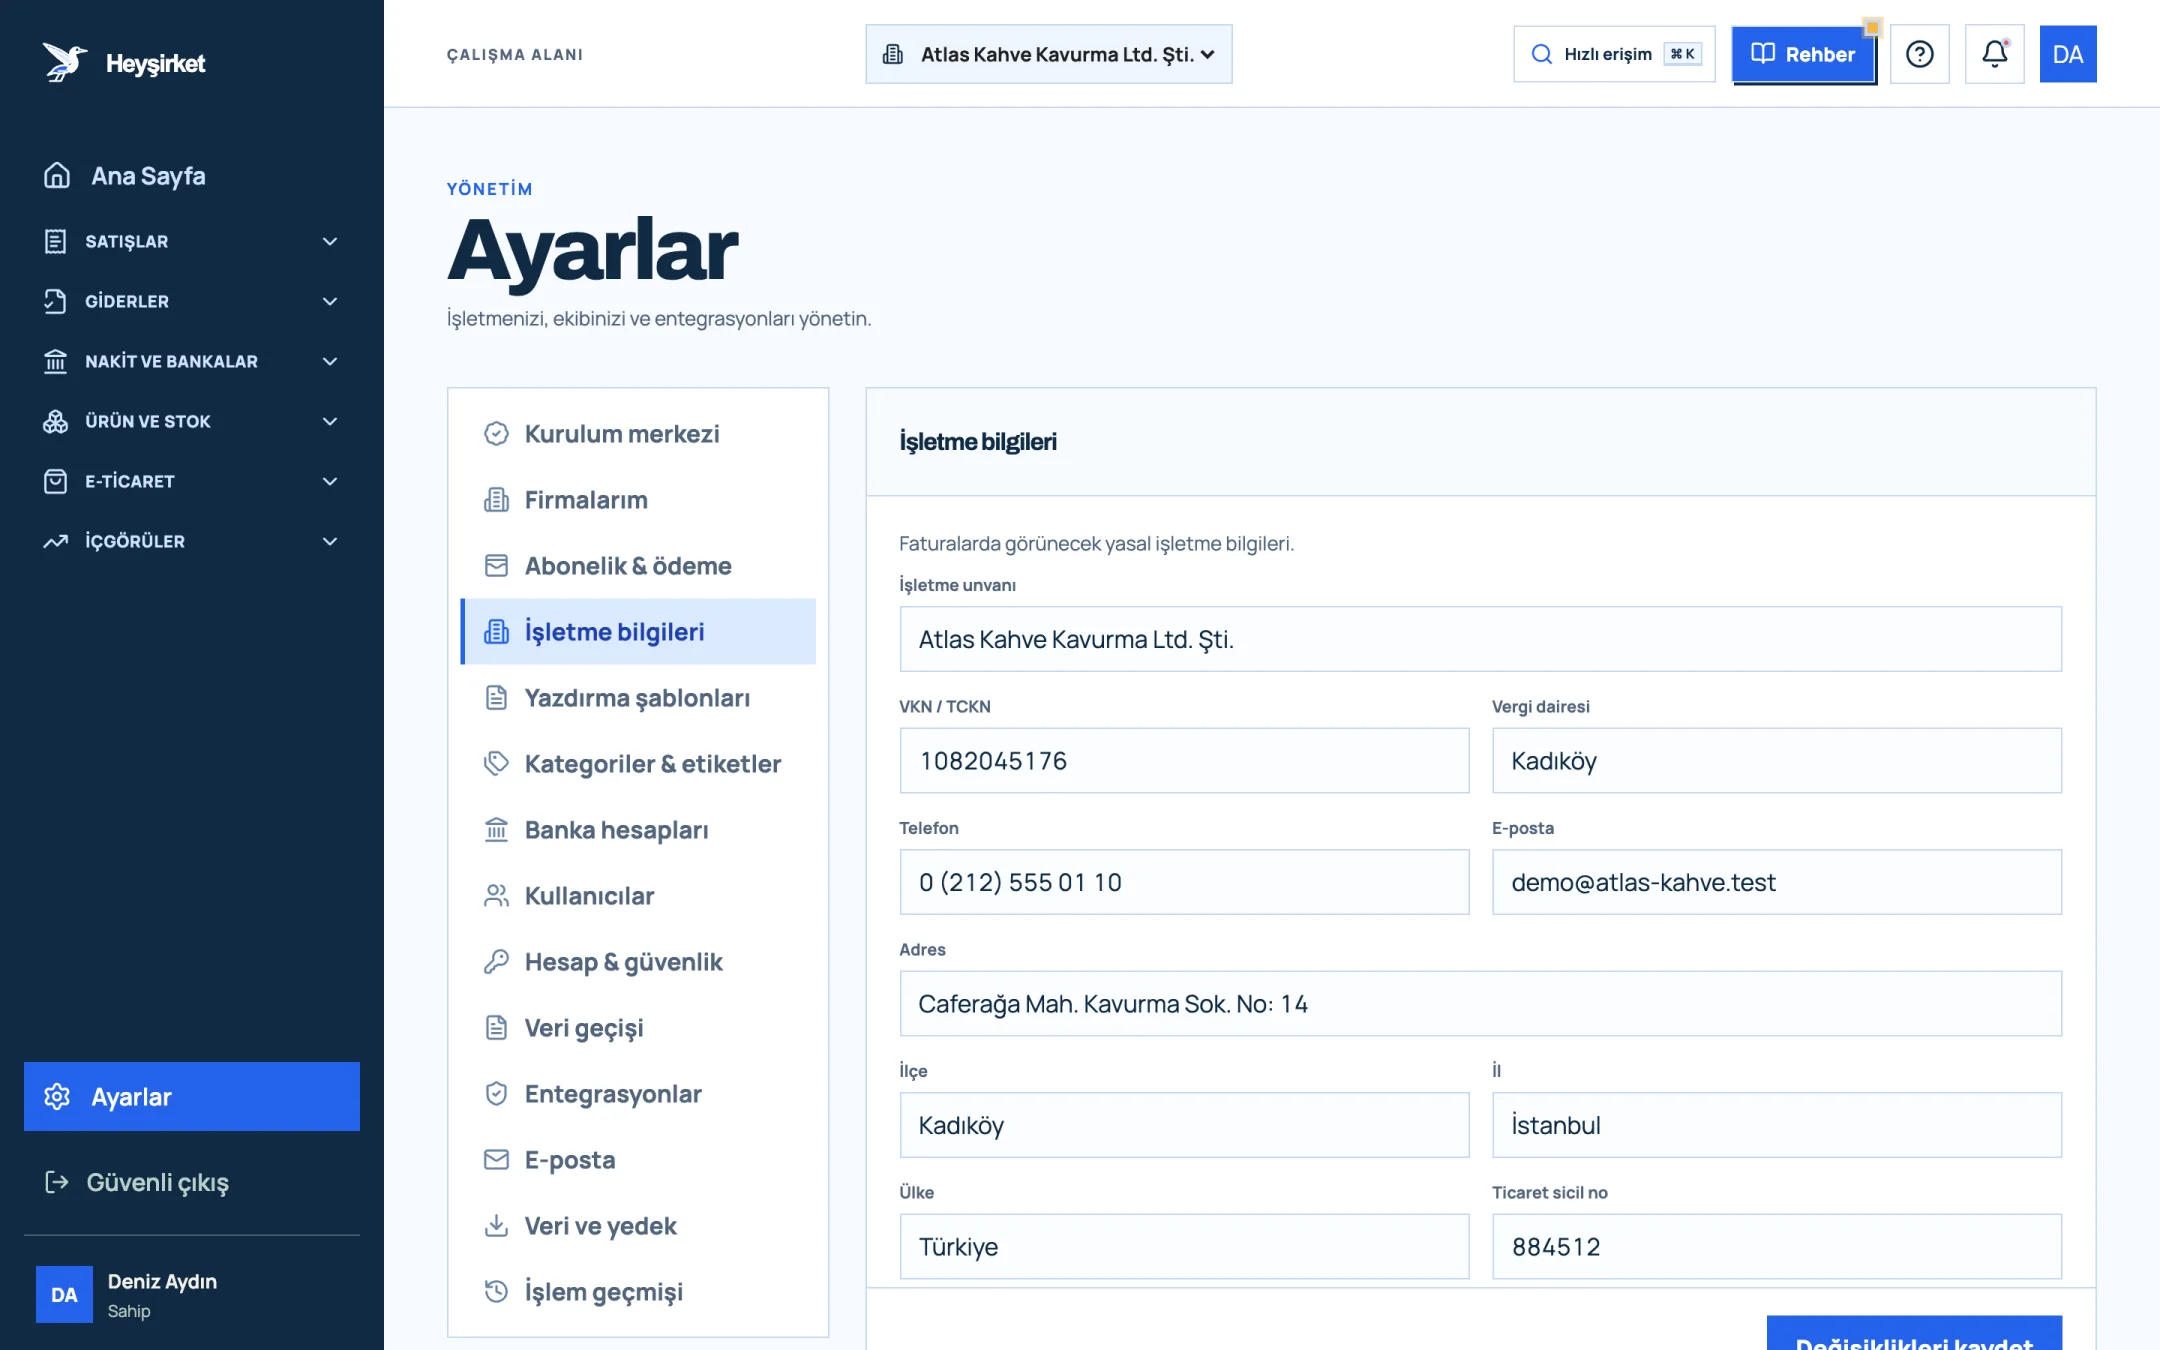
Task: Click the DA avatar in top bar
Action: (2068, 54)
